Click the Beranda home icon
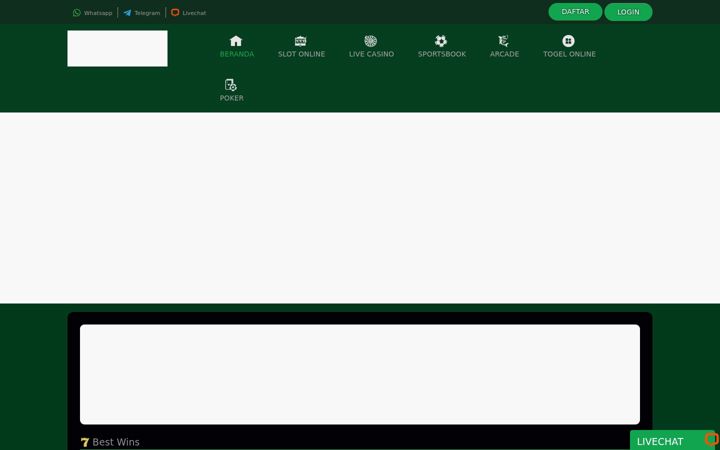Viewport: 720px width, 450px height. point(236,41)
